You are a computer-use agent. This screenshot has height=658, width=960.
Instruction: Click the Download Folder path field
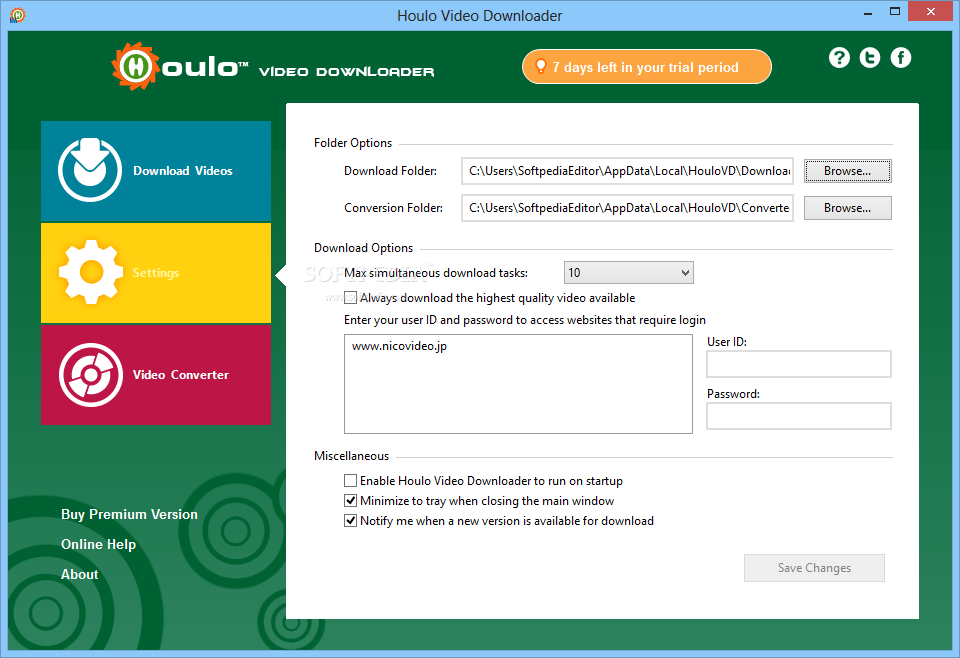tap(628, 171)
